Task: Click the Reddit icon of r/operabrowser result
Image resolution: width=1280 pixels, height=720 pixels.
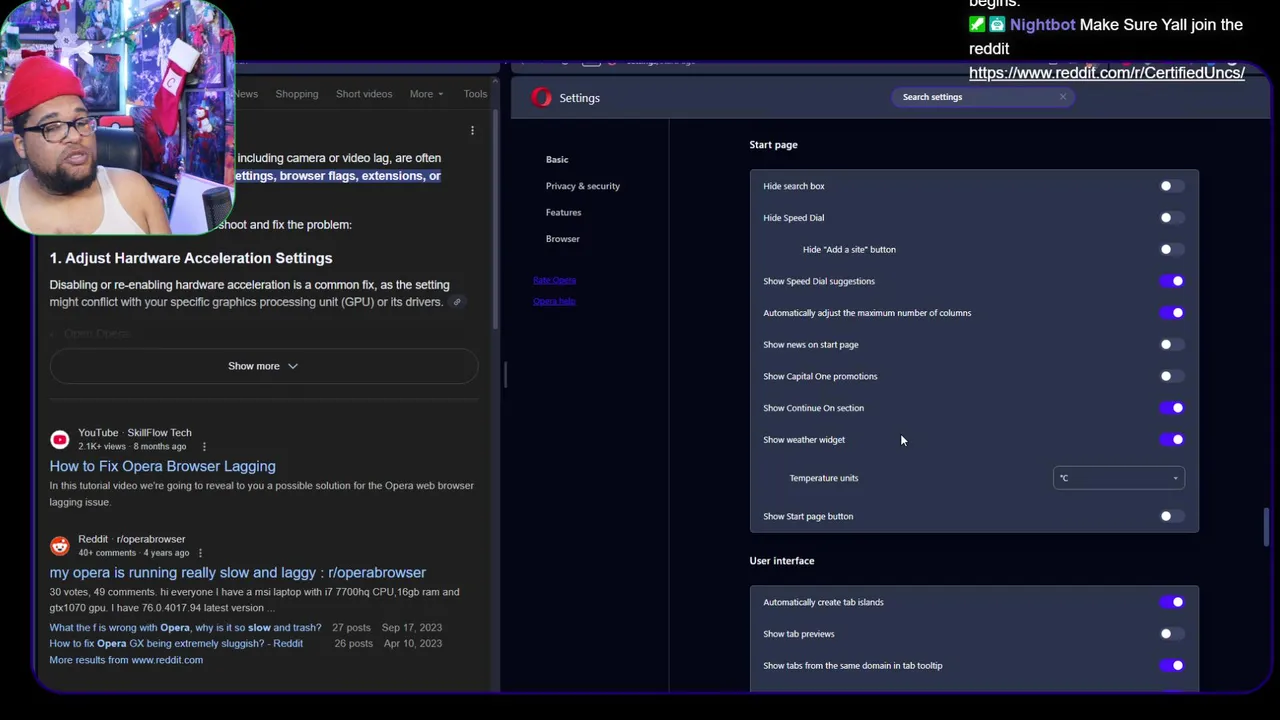Action: tap(60, 546)
